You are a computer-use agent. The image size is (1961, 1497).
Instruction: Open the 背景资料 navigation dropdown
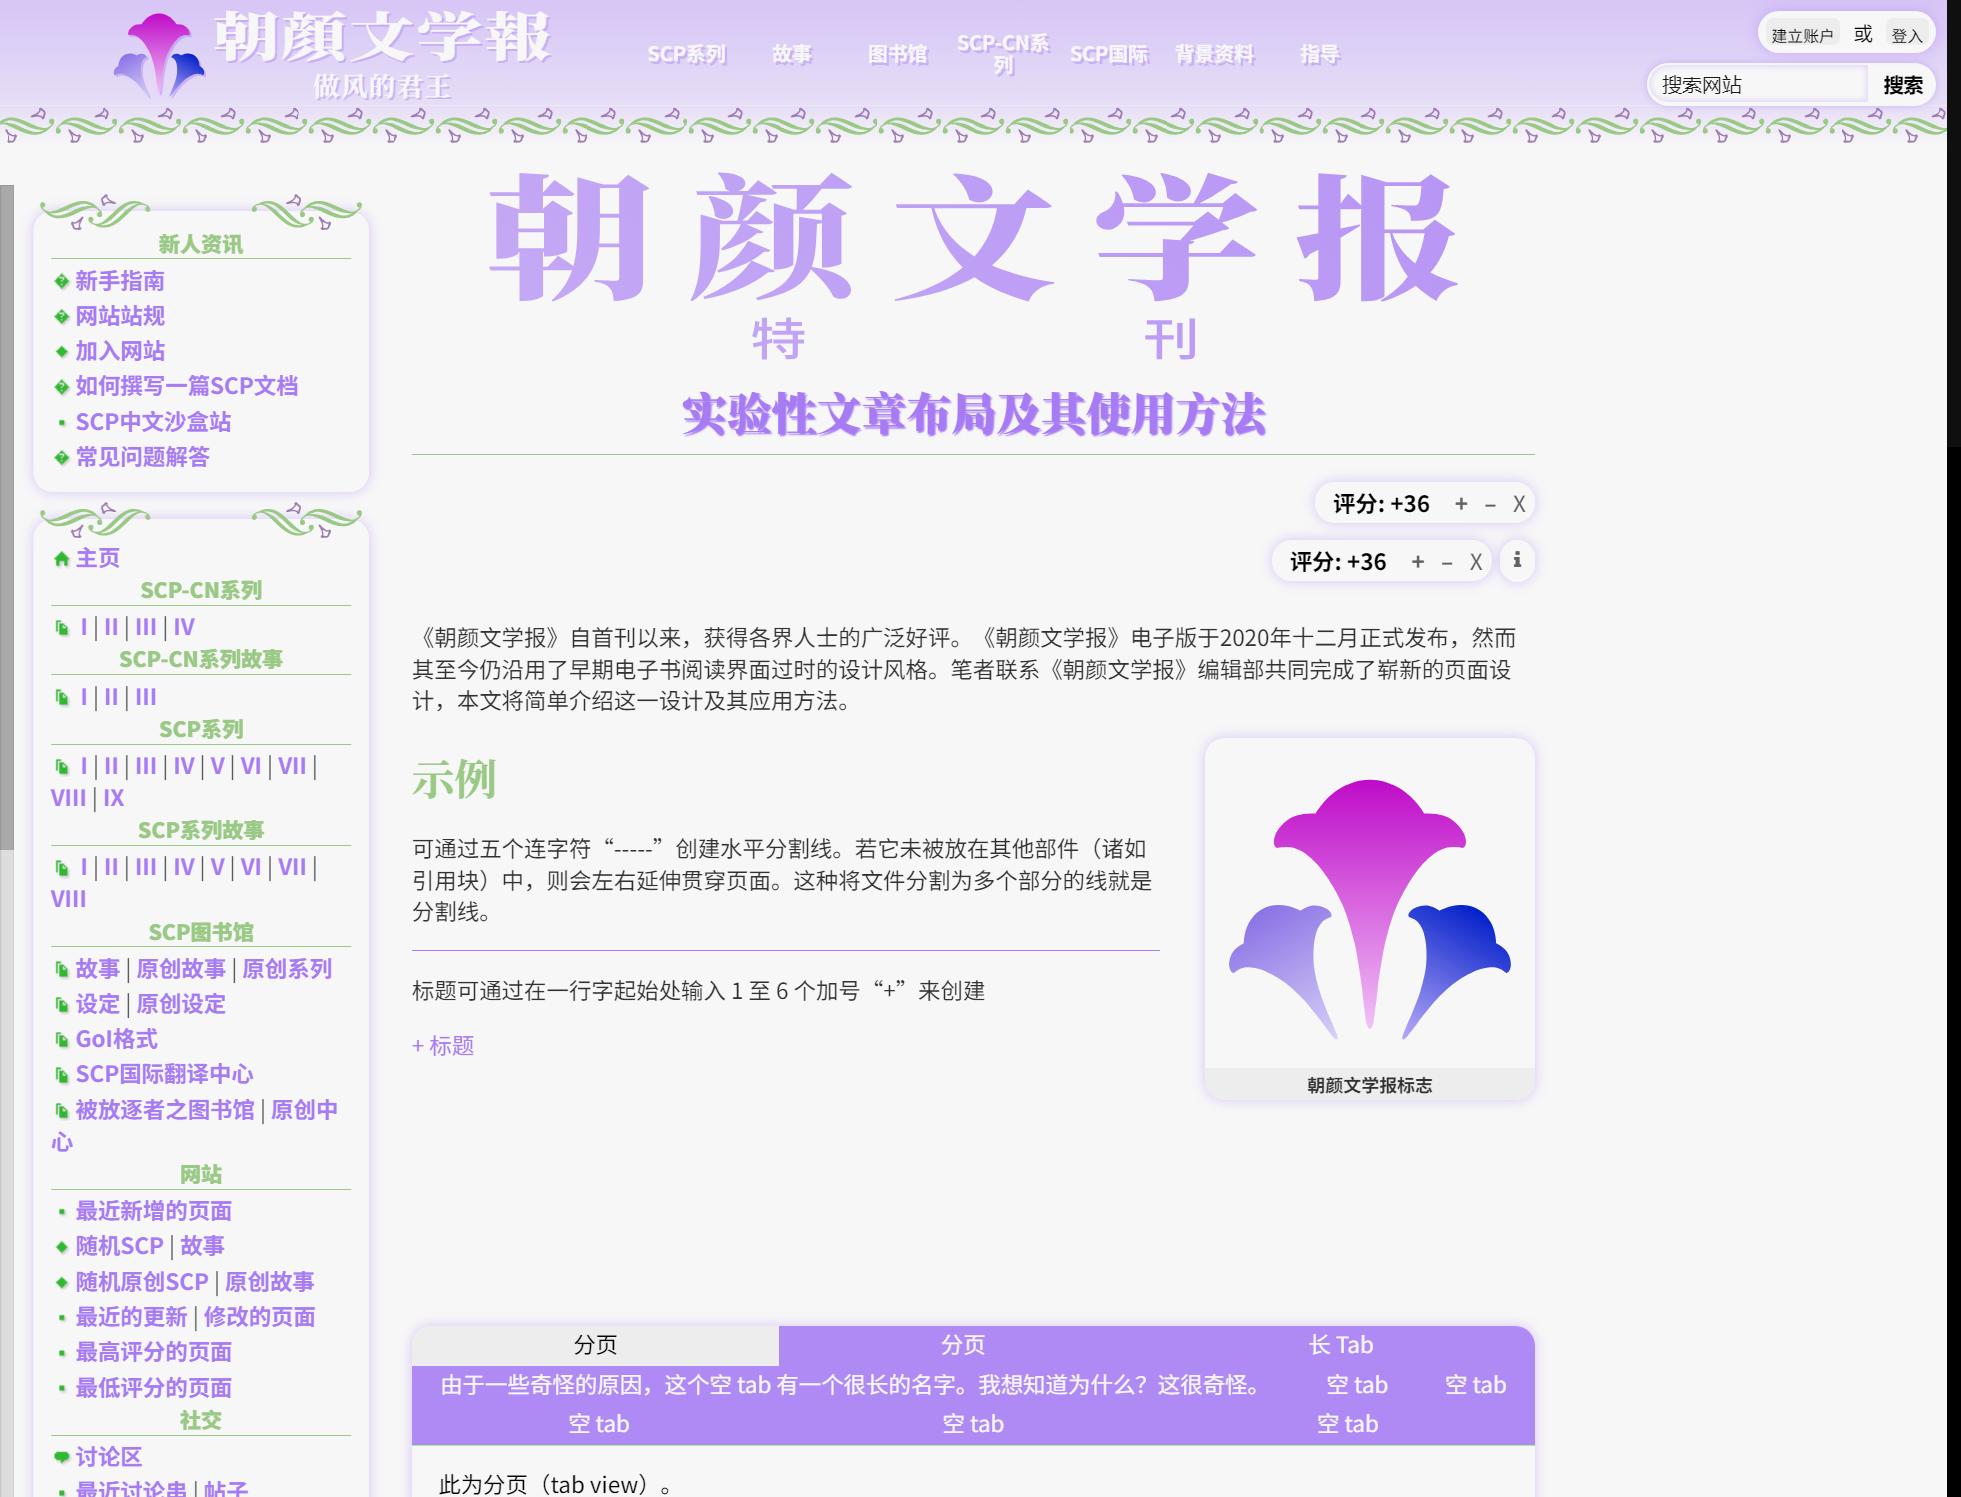(x=1214, y=54)
